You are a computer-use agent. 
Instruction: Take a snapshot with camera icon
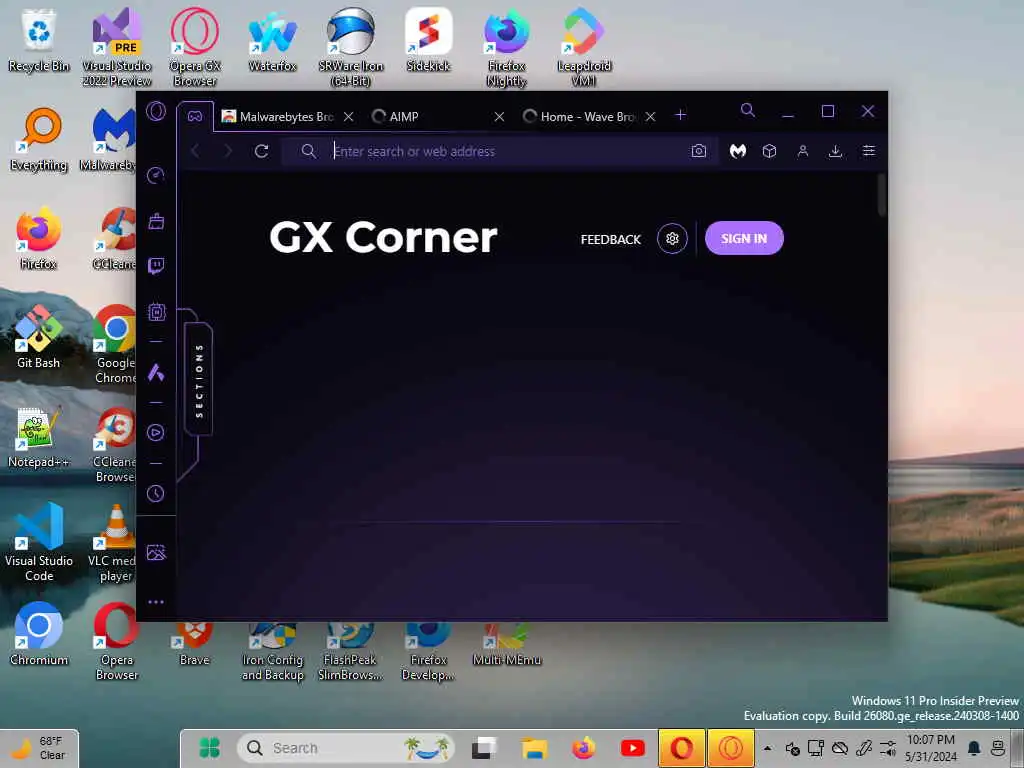click(x=699, y=152)
